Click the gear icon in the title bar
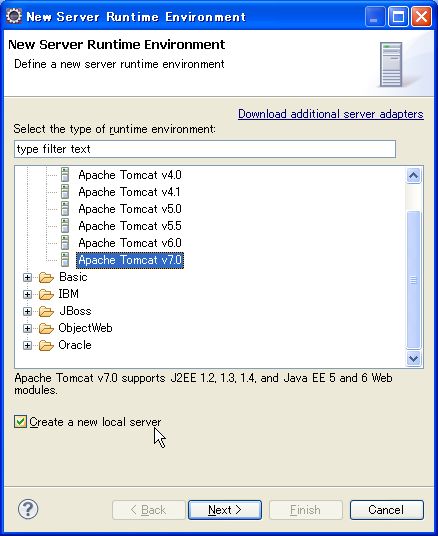This screenshot has height=536, width=438. pos(14,16)
